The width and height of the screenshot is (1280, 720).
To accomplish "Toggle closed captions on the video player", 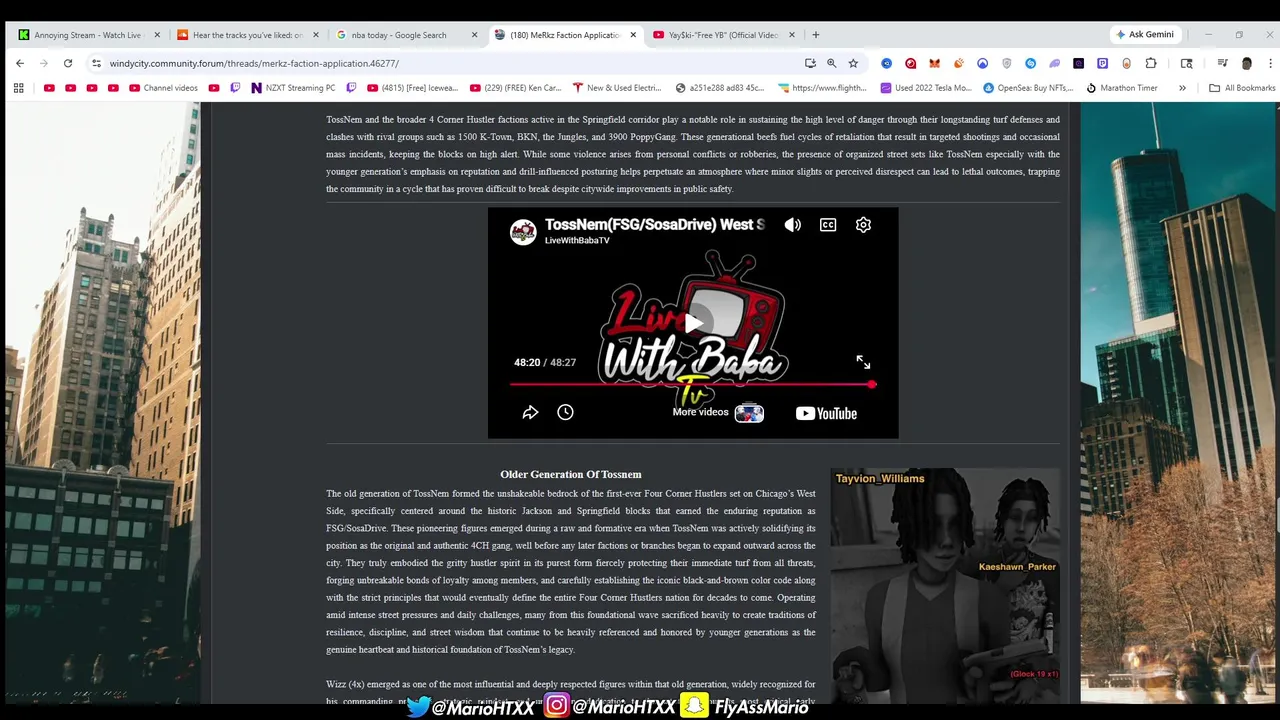I will (828, 225).
